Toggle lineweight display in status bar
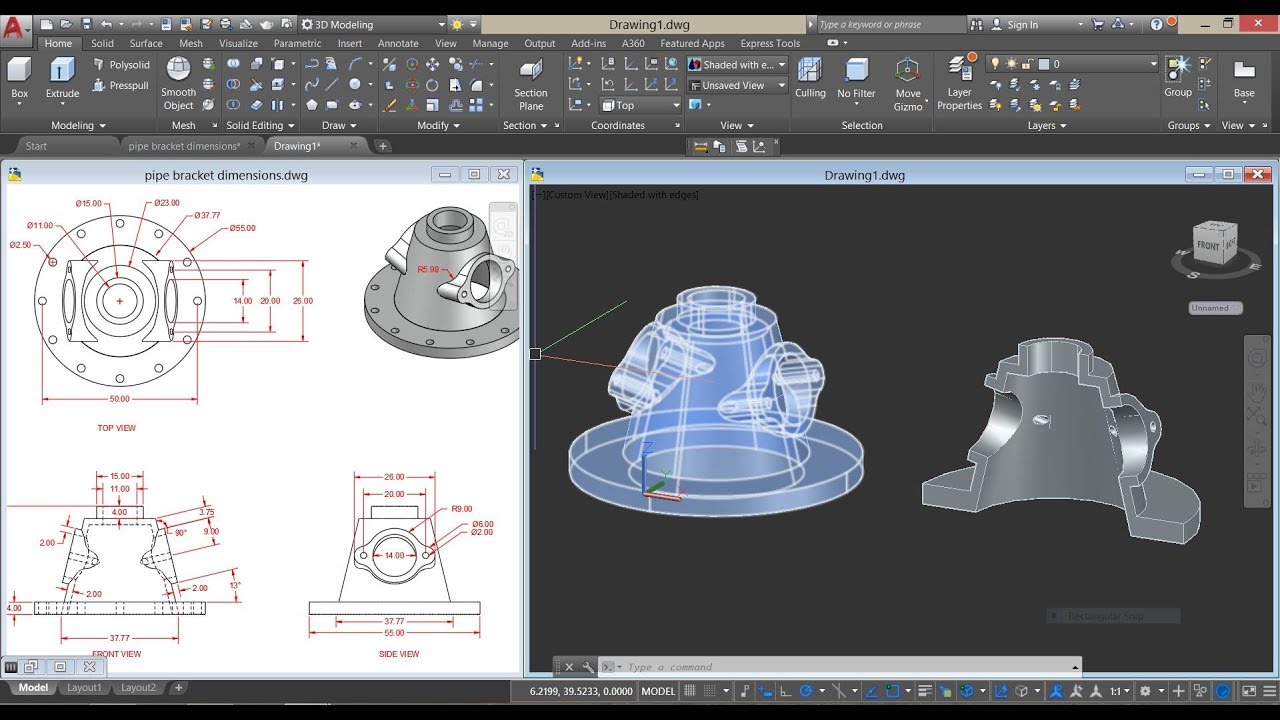The height and width of the screenshot is (720, 1280). click(925, 691)
